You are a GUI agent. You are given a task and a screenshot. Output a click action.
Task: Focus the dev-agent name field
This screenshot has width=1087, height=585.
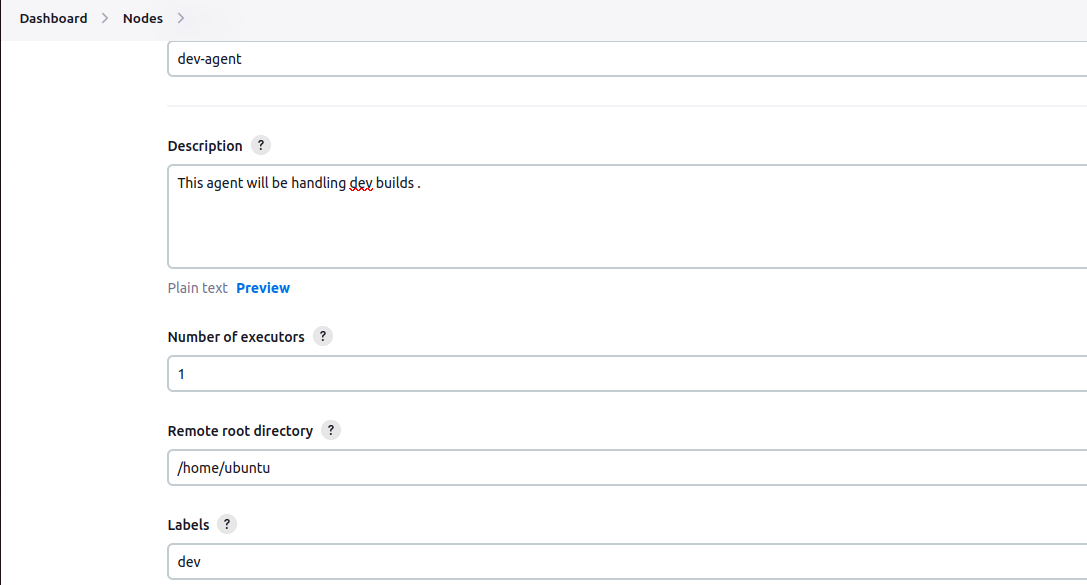pos(627,59)
